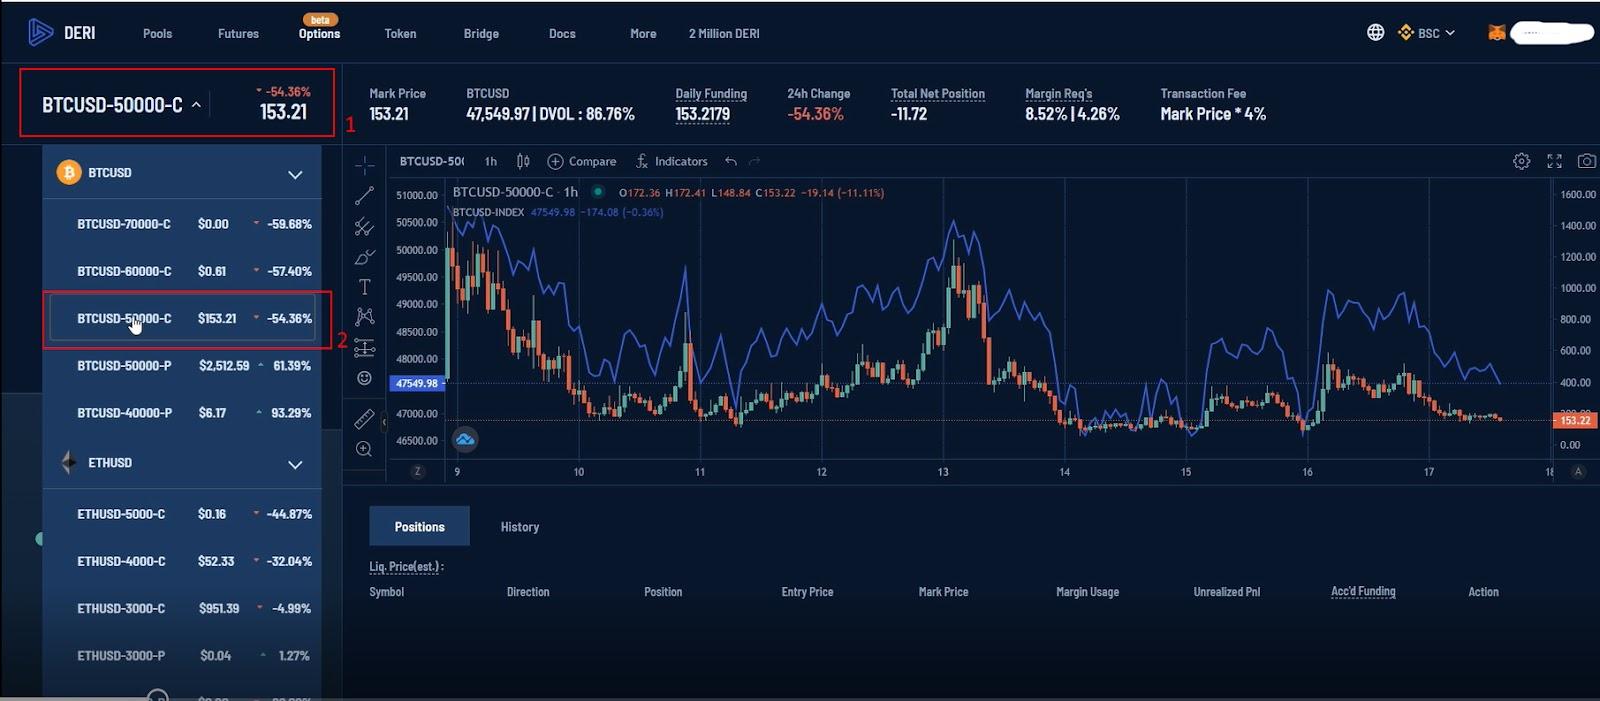Click the Daily Funding label
Image resolution: width=1600 pixels, height=701 pixels.
coord(711,93)
